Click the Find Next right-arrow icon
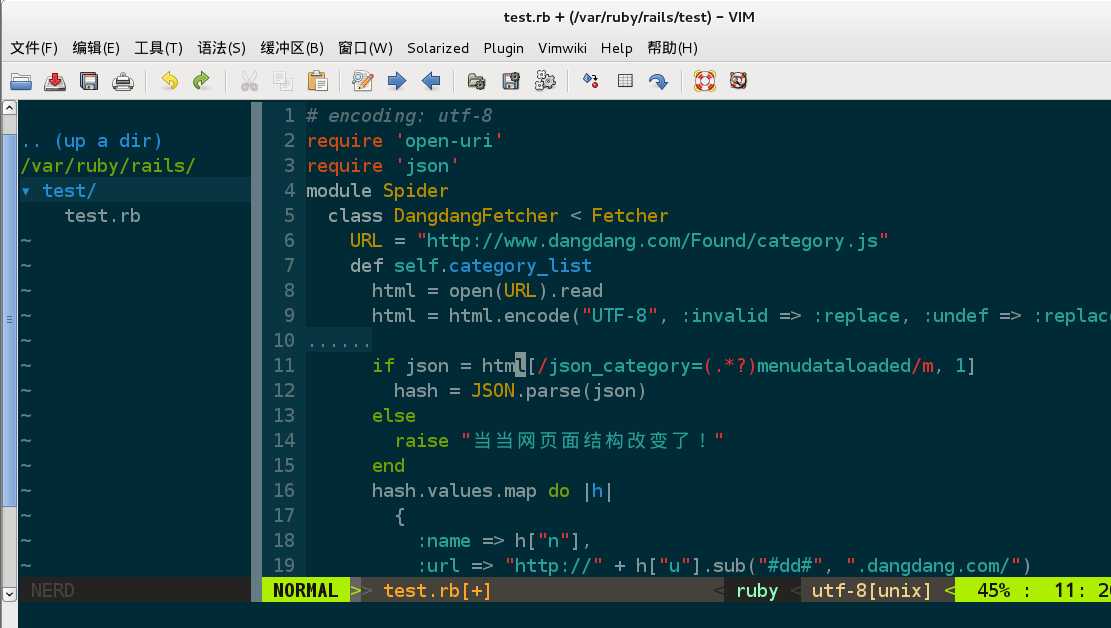 [x=397, y=82]
